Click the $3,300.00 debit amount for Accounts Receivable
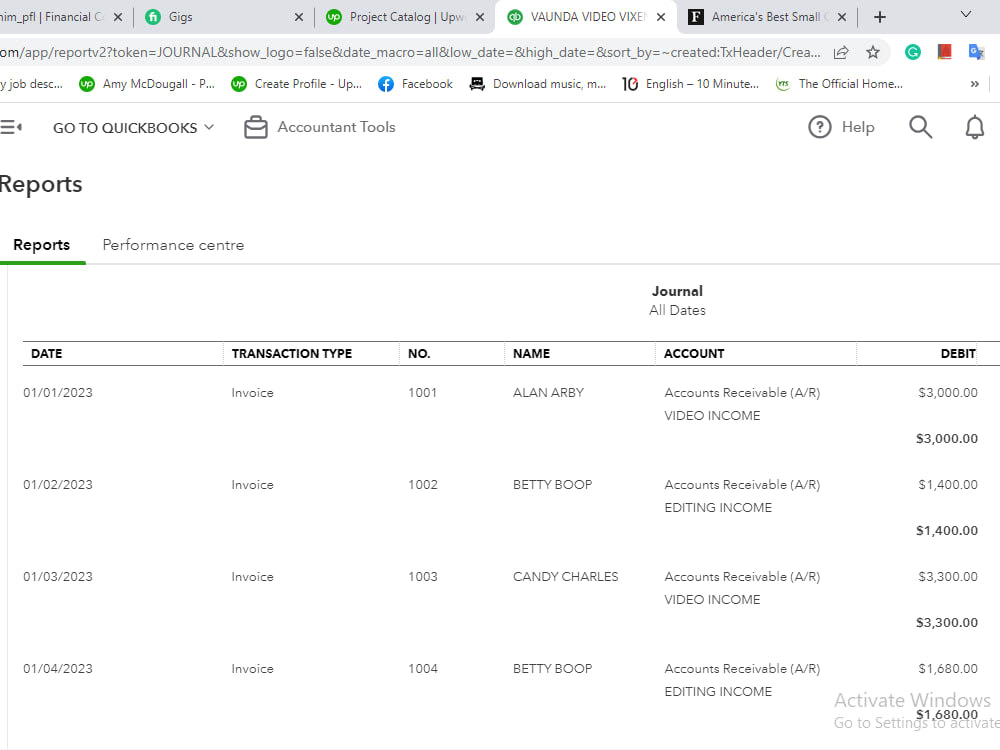 (x=948, y=577)
